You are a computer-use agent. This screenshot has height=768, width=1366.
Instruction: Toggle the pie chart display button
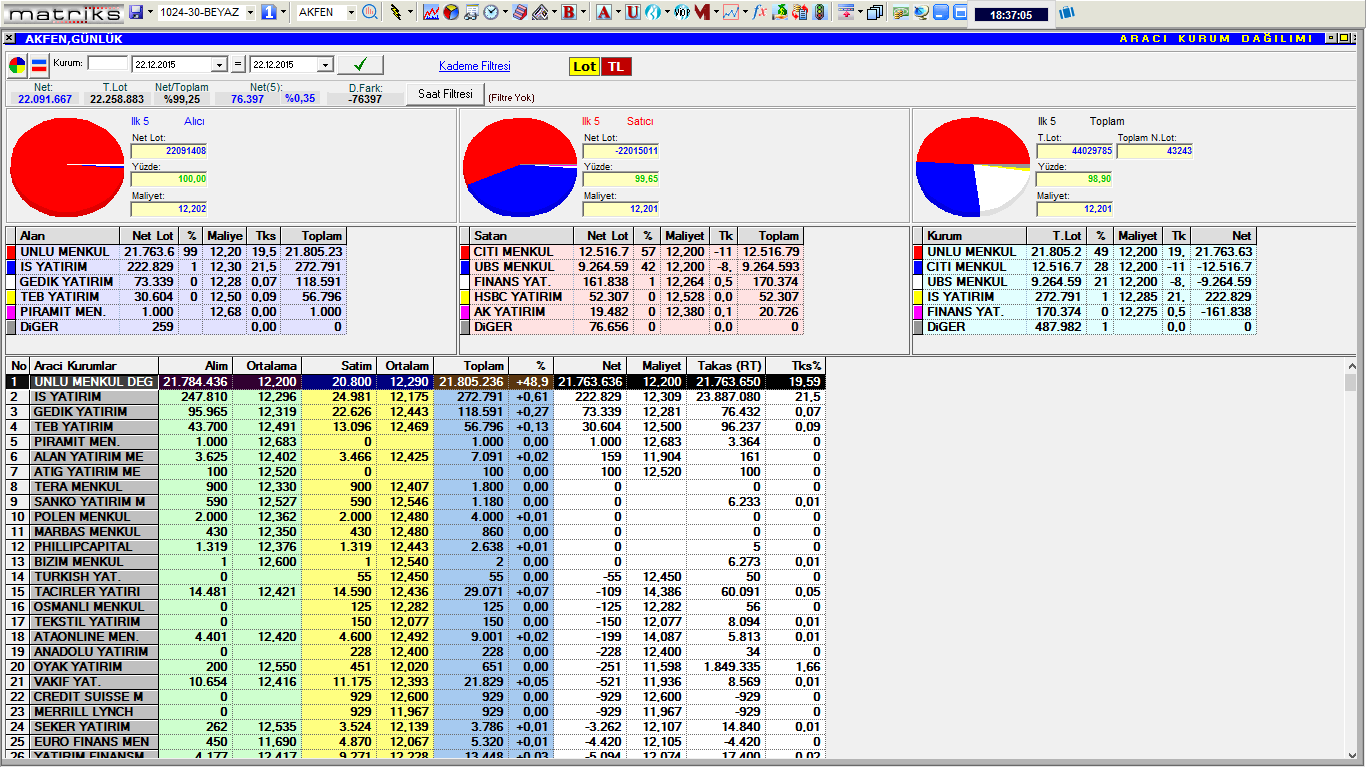click(x=17, y=66)
